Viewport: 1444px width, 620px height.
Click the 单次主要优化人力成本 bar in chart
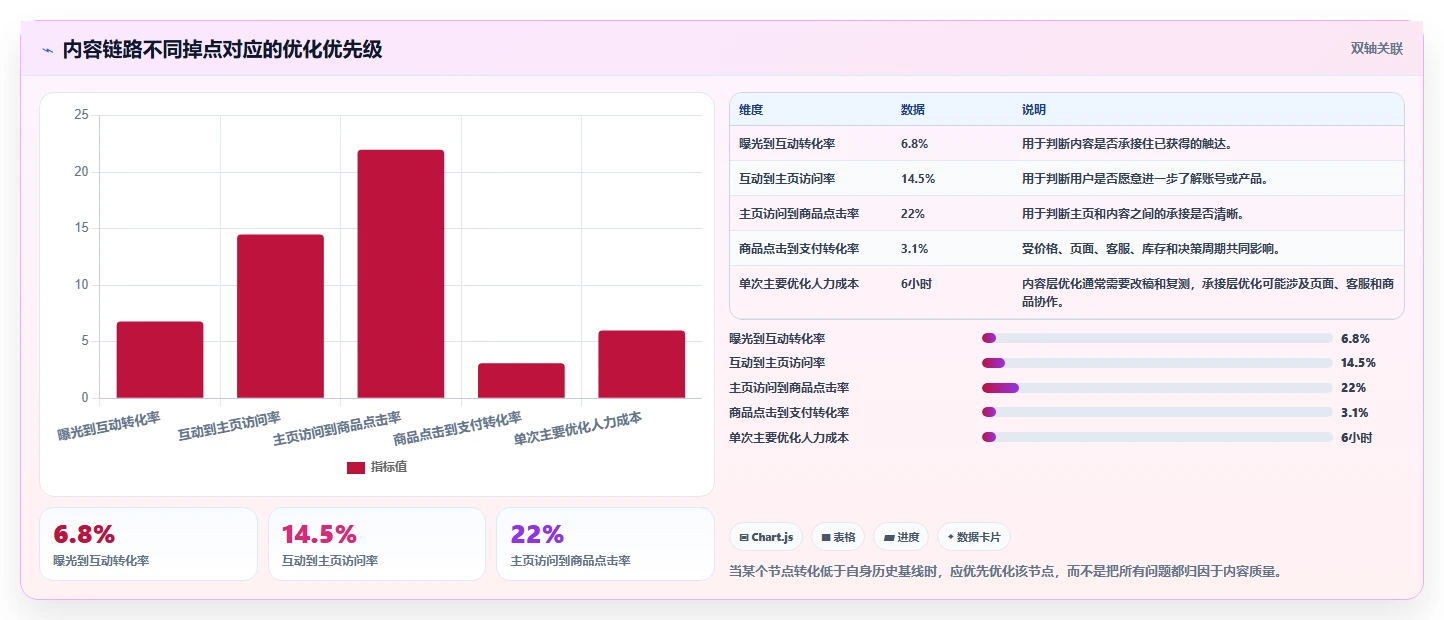click(642, 364)
